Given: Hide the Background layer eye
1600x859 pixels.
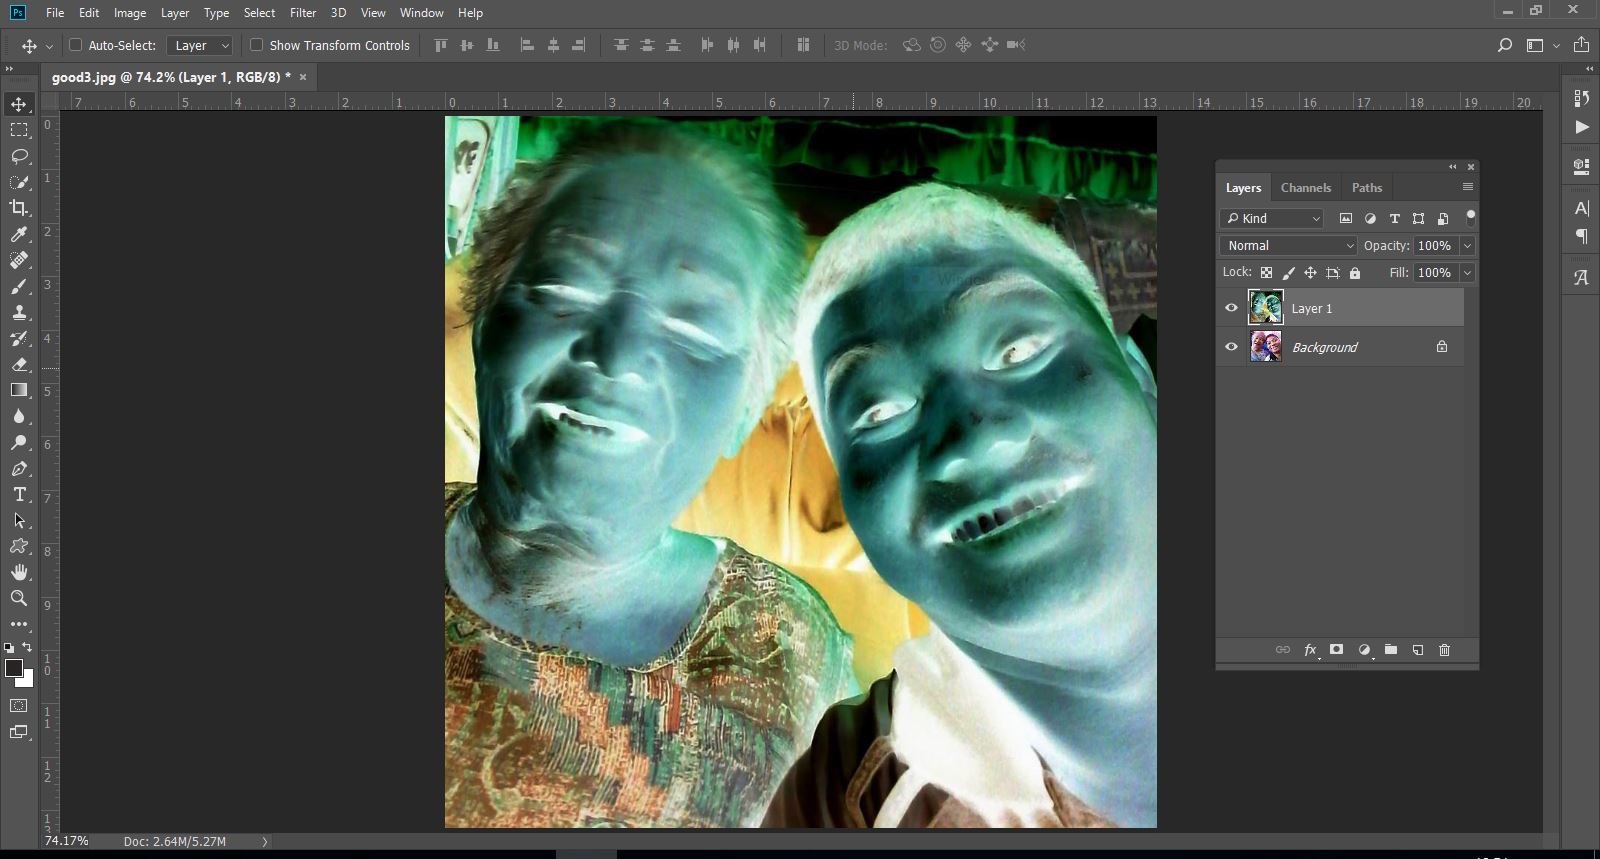Looking at the screenshot, I should (1231, 347).
